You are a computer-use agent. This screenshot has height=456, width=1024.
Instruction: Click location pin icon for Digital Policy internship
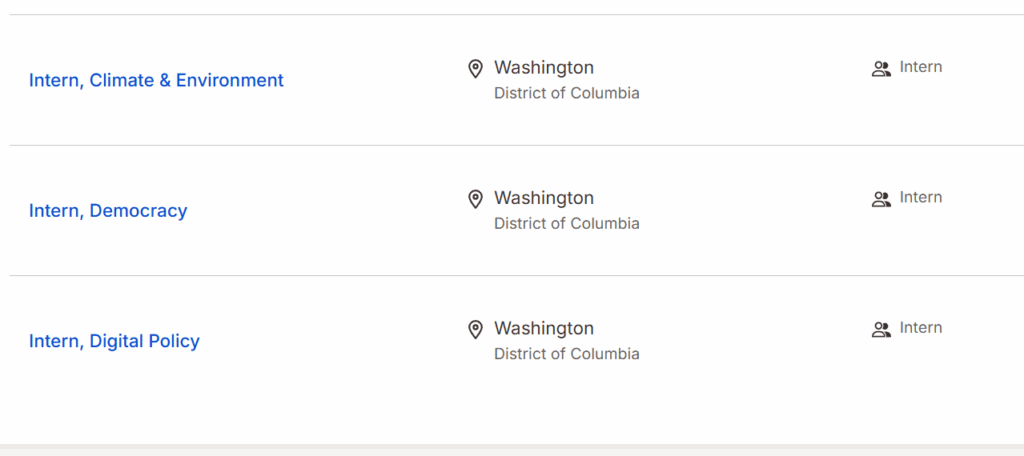[x=476, y=329]
